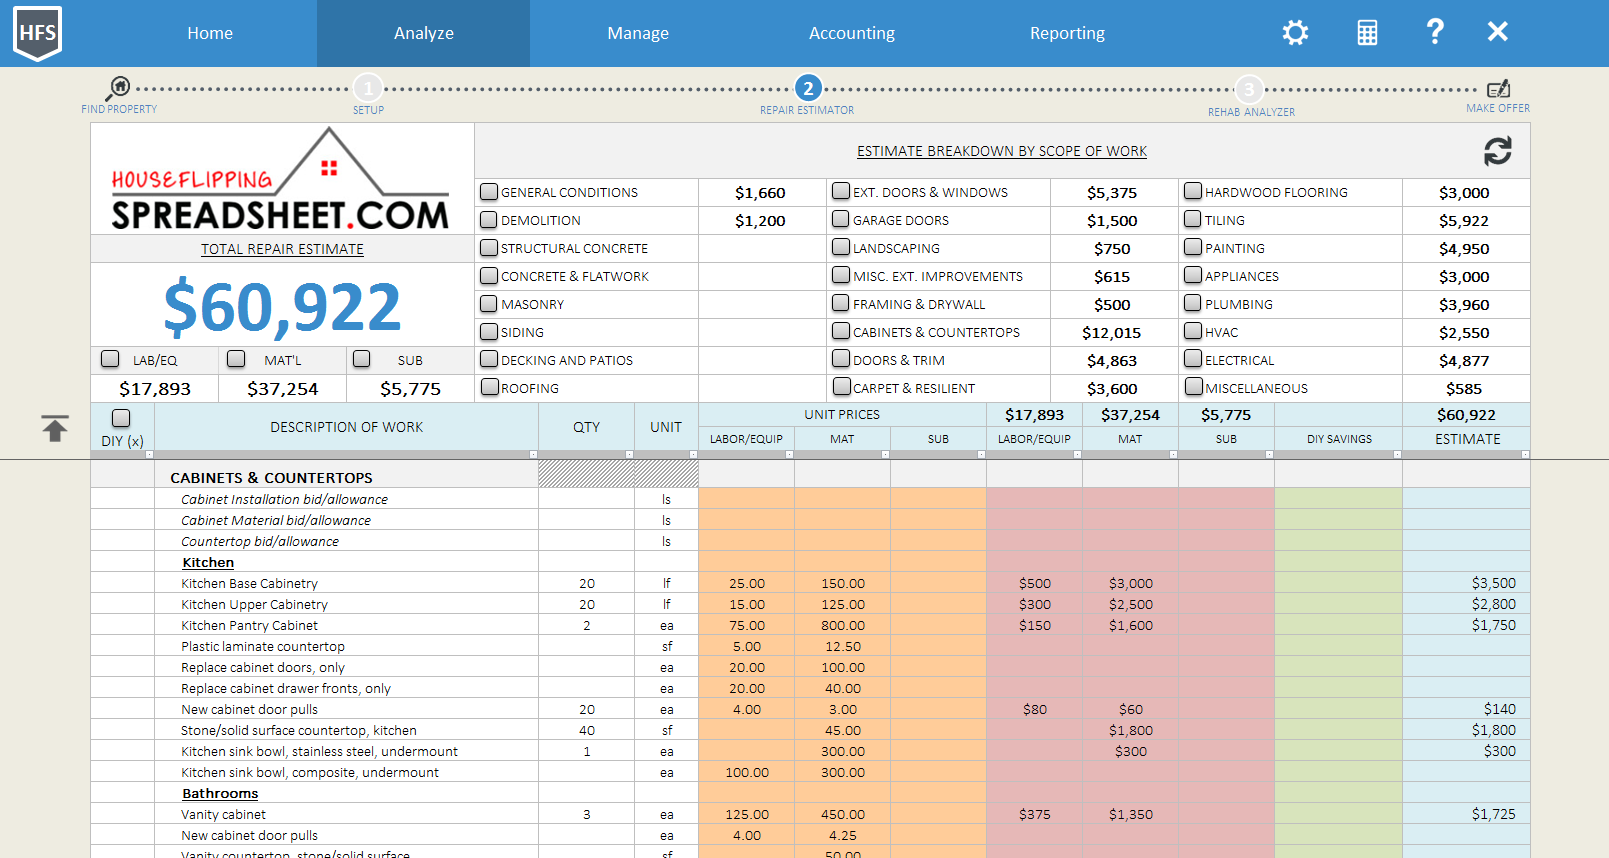Enable the DIY (x) checkbox

click(121, 418)
